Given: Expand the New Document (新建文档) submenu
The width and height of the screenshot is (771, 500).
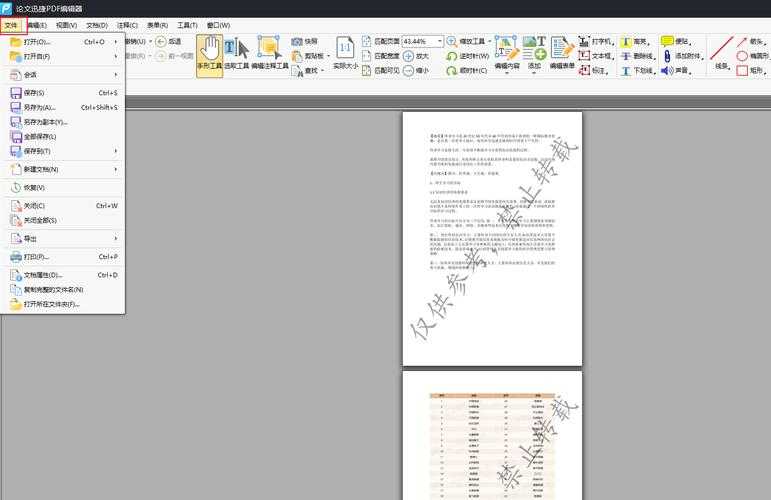Looking at the screenshot, I should [62, 169].
